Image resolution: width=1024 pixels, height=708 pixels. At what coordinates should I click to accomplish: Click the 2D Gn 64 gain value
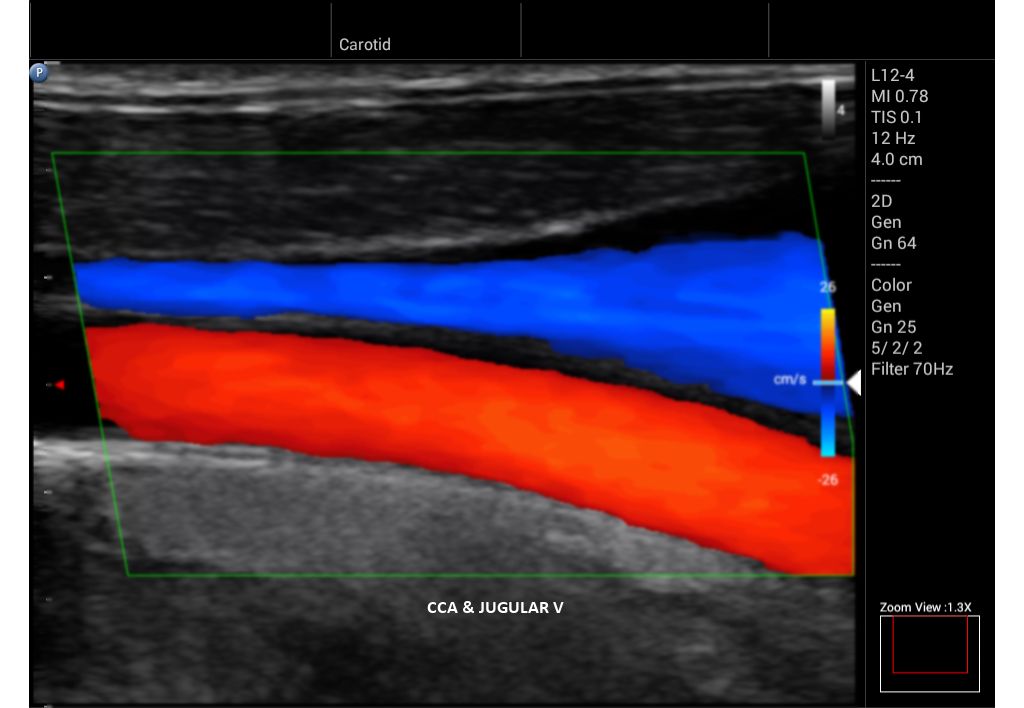point(893,243)
